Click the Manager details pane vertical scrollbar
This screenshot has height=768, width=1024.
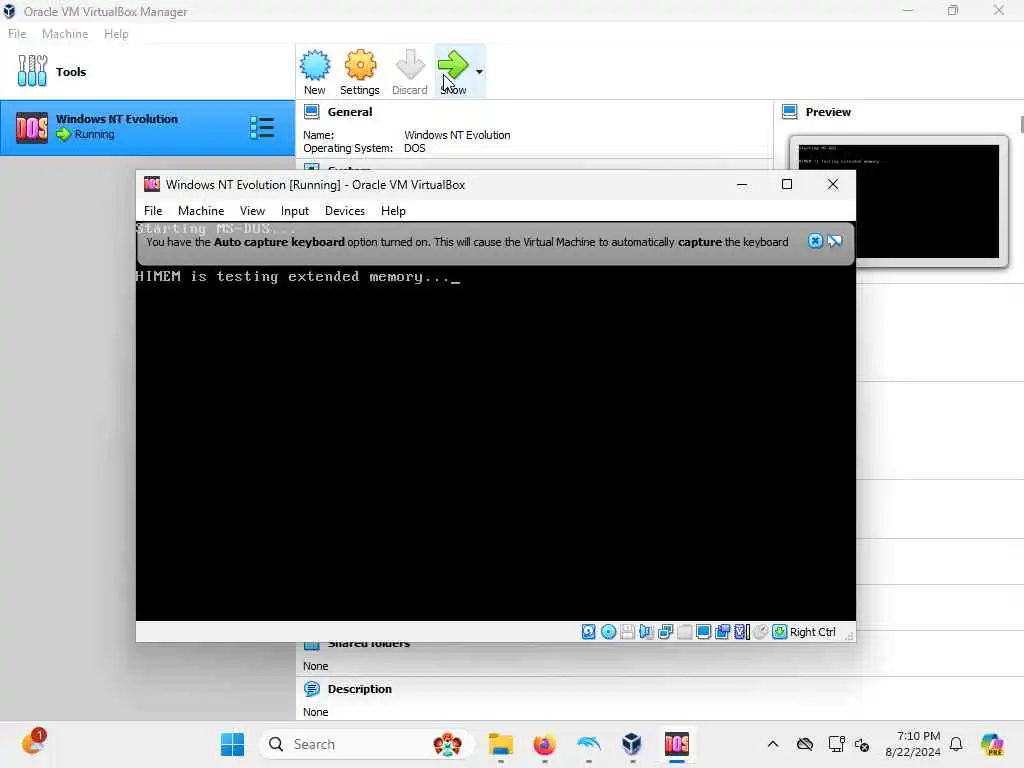[x=1021, y=124]
